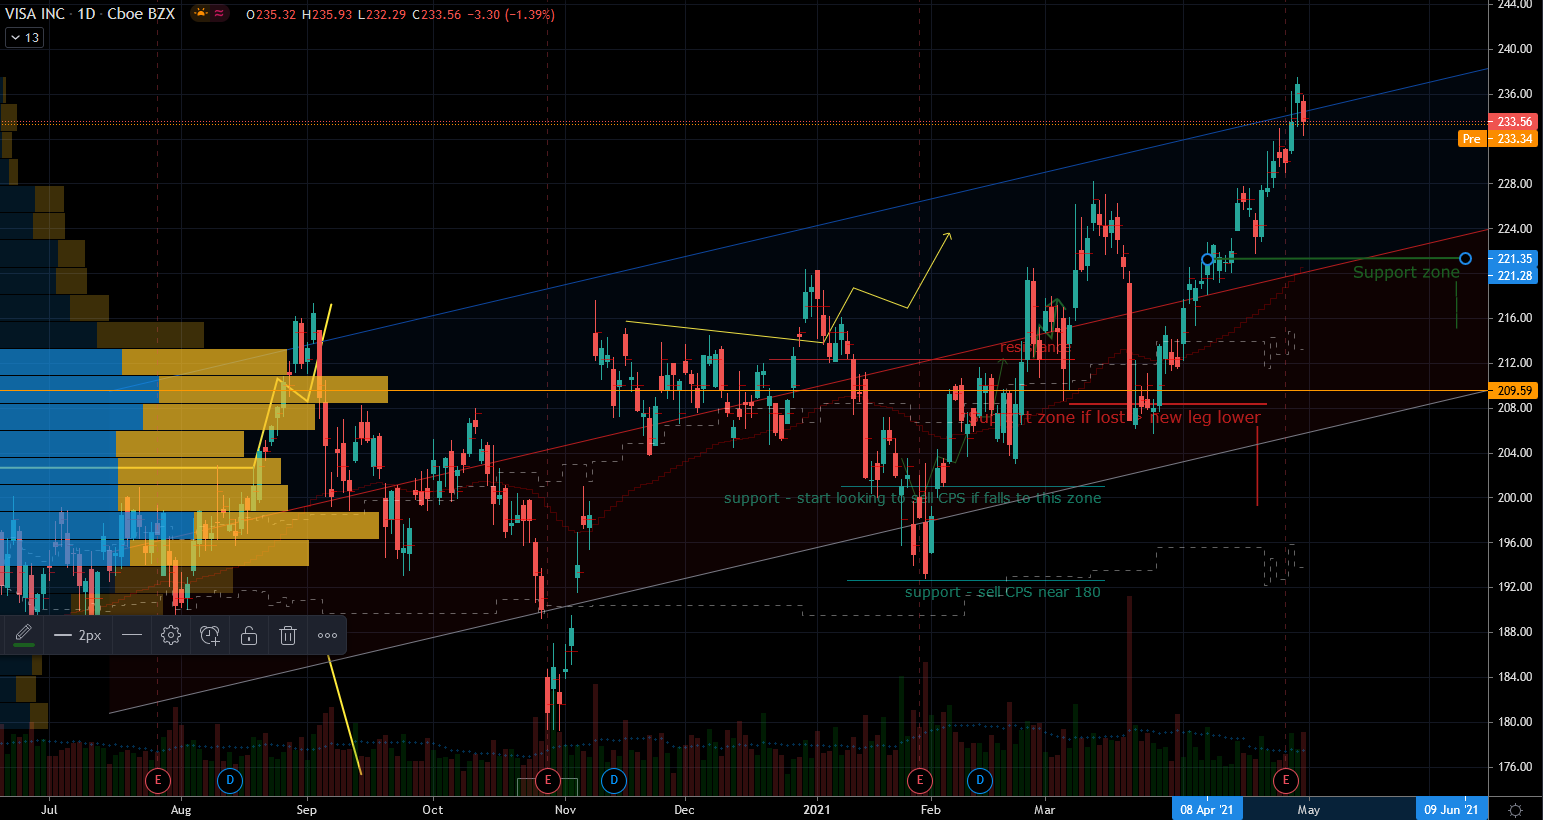Lock the selected drawing

249,635
